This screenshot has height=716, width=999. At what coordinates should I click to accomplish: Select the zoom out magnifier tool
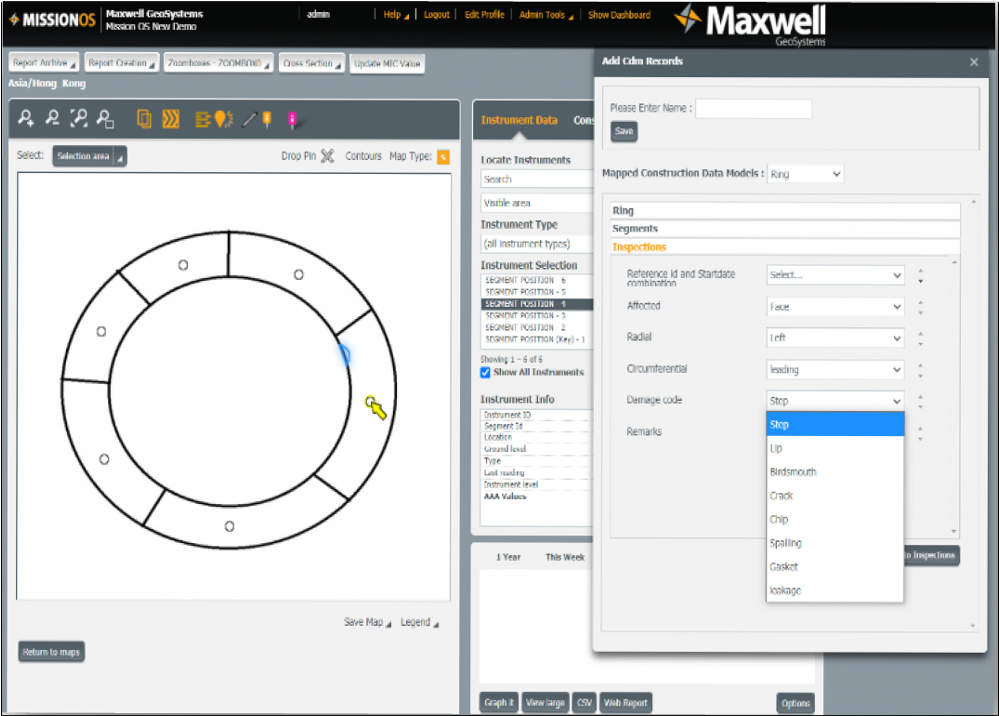(x=52, y=118)
